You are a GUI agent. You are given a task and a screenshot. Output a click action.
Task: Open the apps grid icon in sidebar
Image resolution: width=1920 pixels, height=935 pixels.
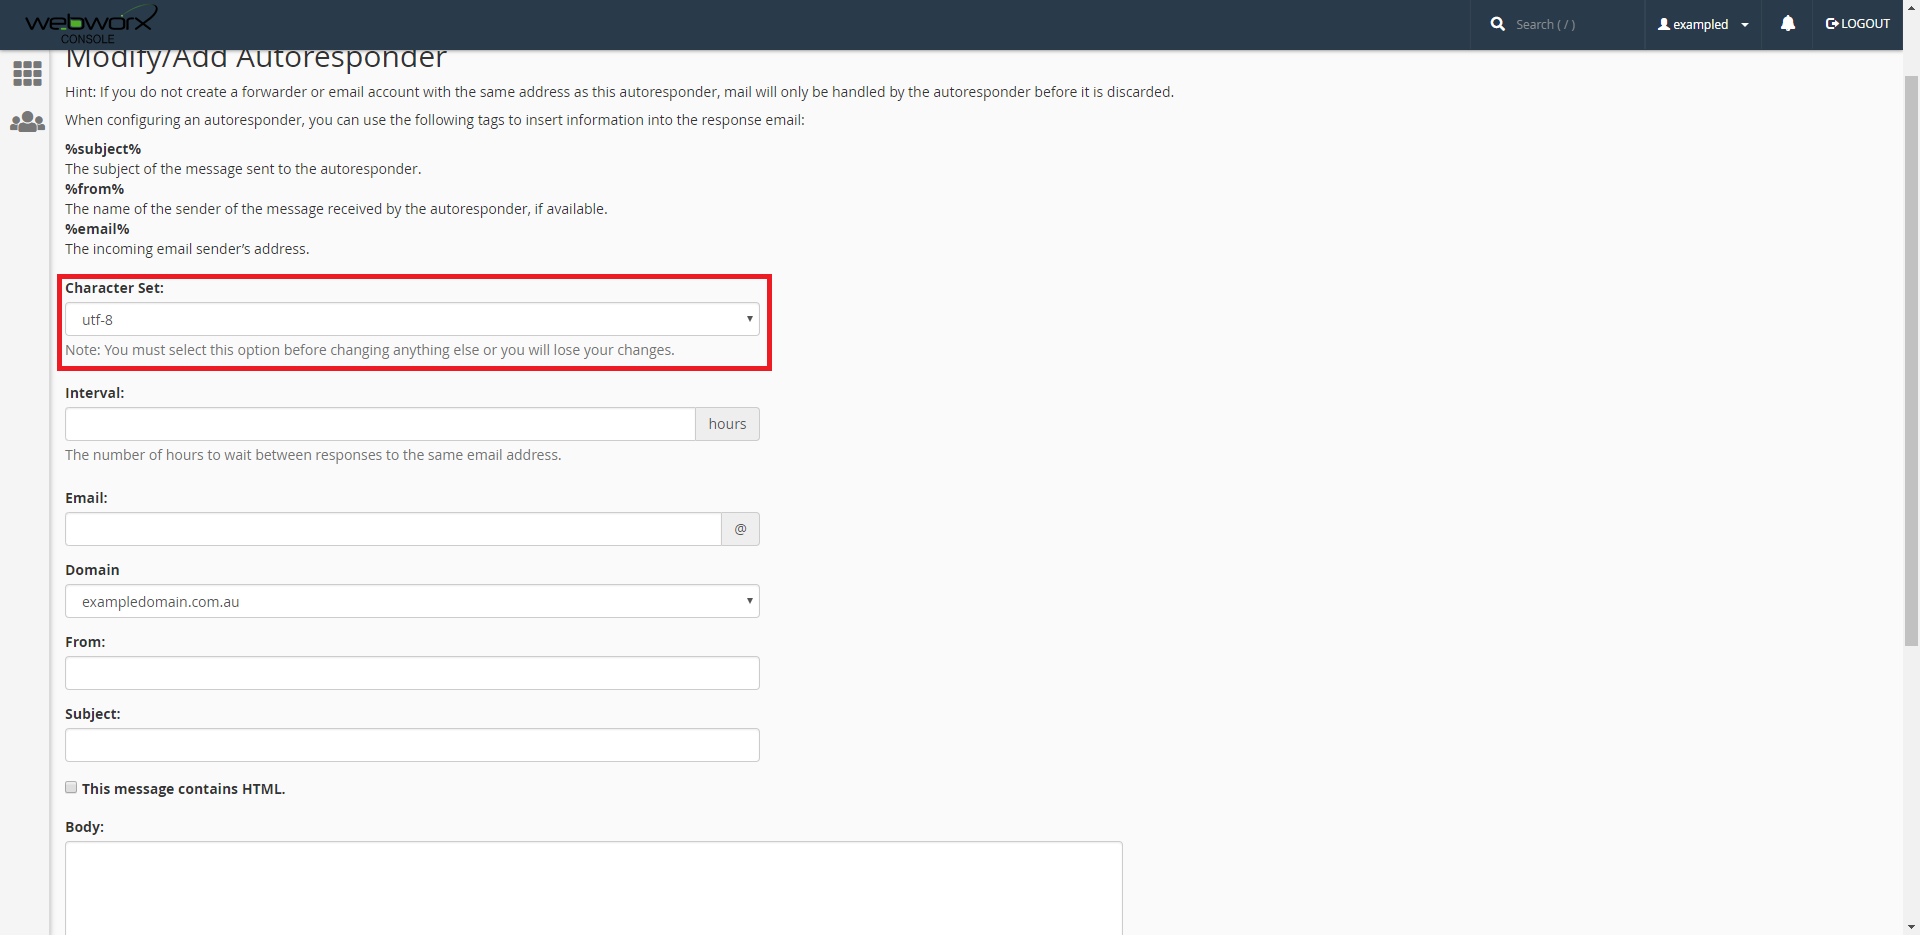point(27,73)
